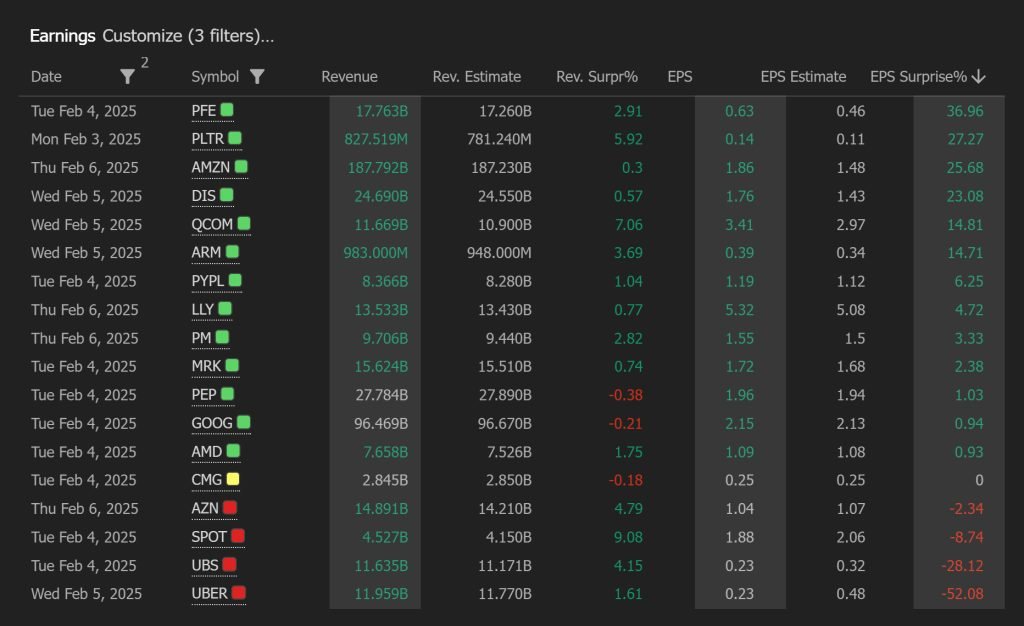Open the MRK symbol link

[x=206, y=366]
